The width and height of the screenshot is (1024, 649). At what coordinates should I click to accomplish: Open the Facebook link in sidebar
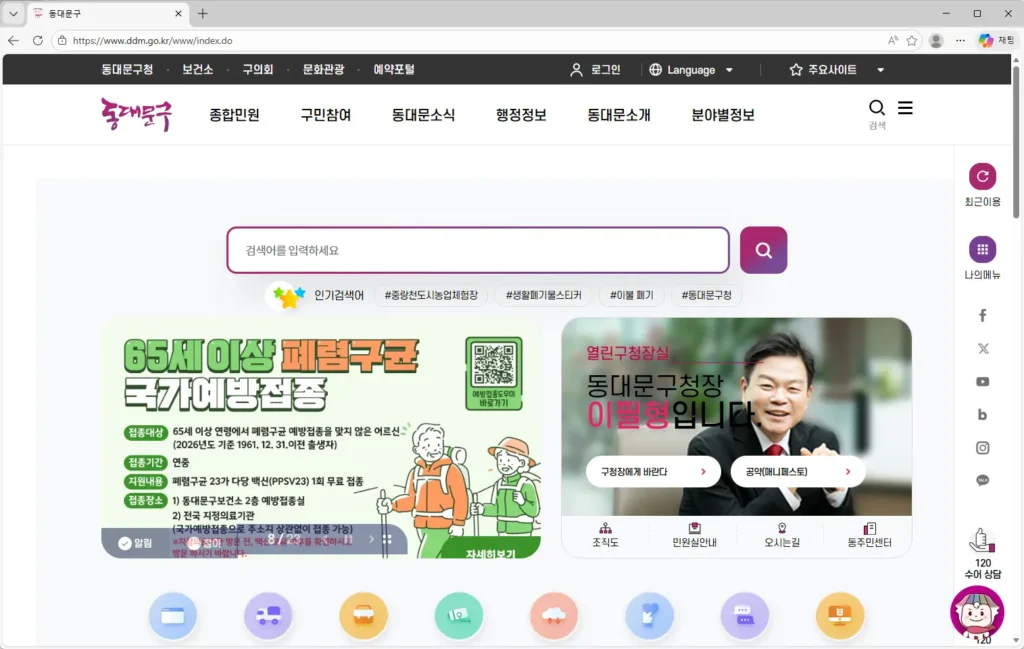pyautogui.click(x=982, y=315)
